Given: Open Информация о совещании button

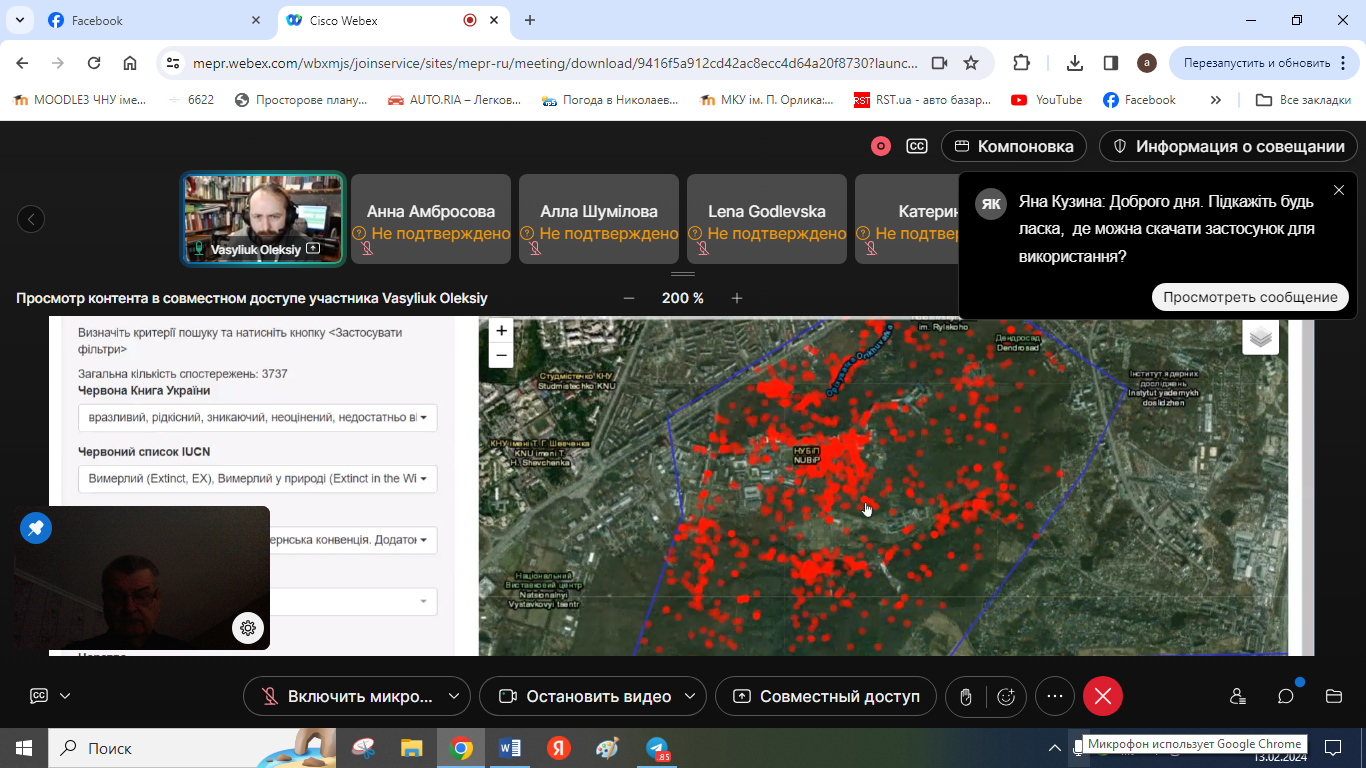Looking at the screenshot, I should [x=1228, y=146].
